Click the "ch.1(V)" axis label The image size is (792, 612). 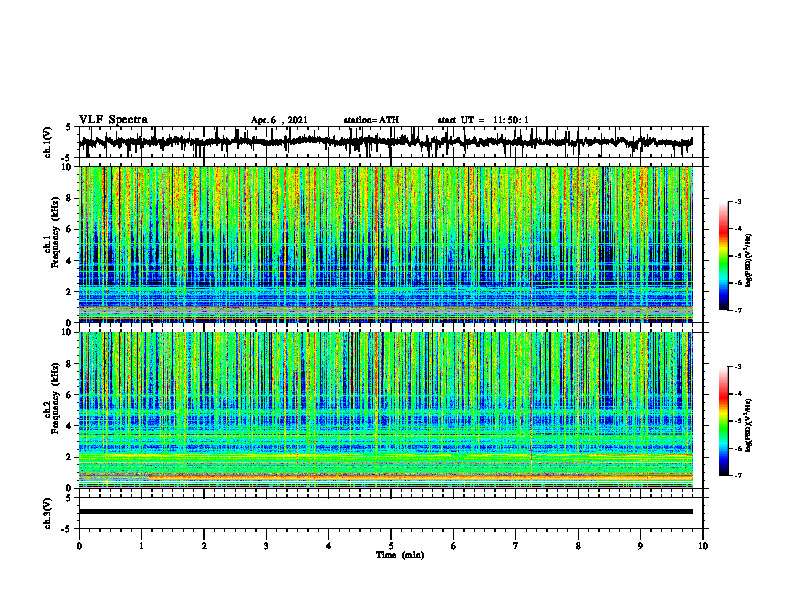(48, 142)
